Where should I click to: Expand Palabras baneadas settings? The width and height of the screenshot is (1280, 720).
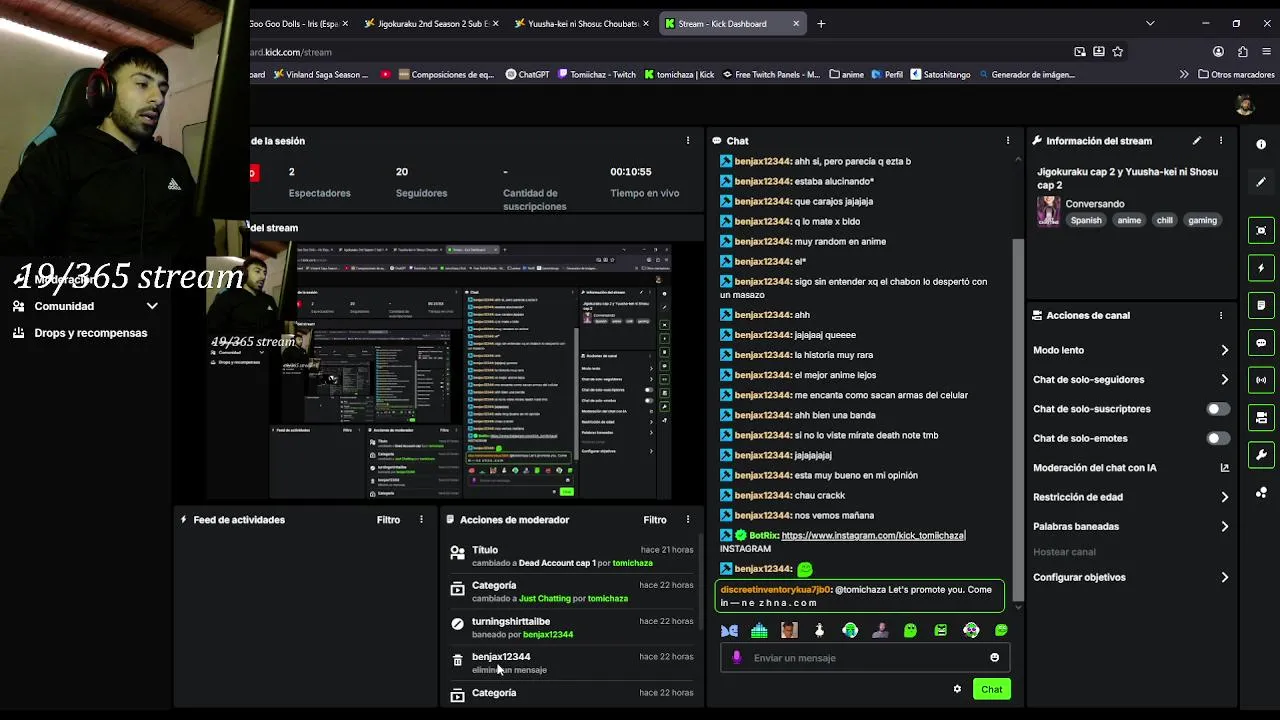1224,526
